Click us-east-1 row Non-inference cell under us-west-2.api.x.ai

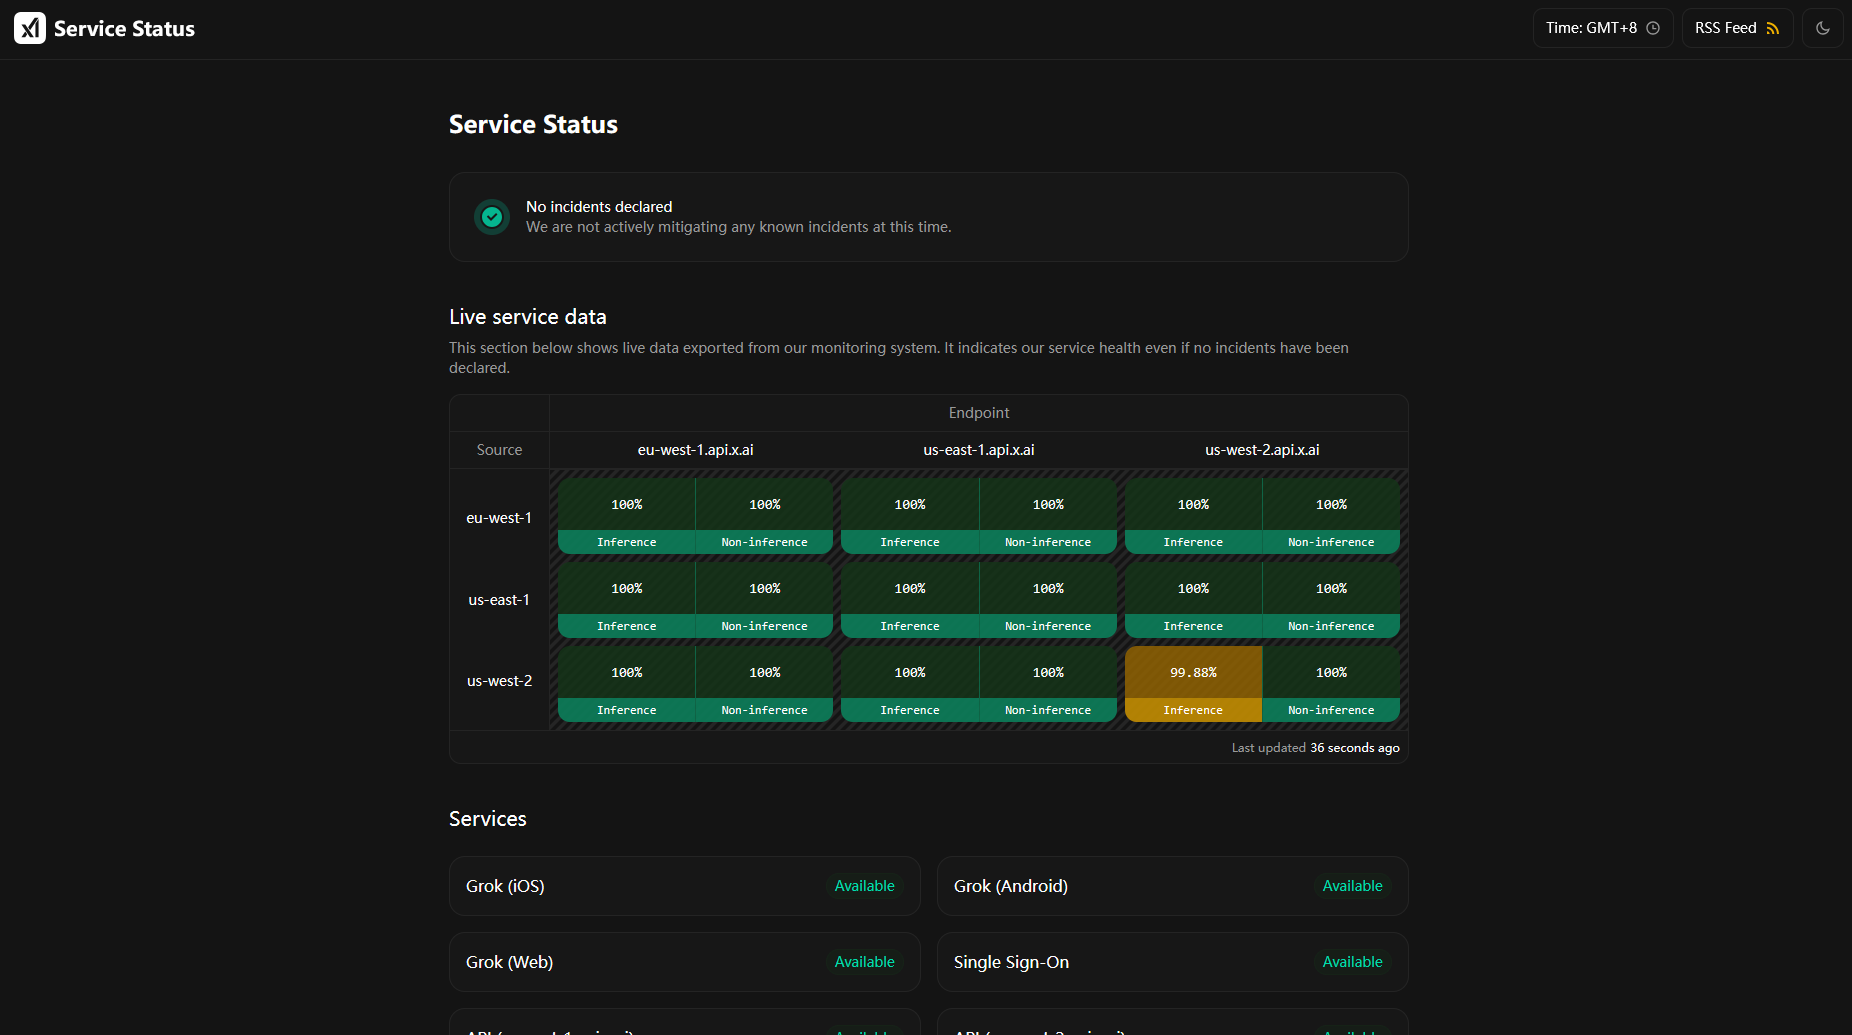coord(1331,600)
